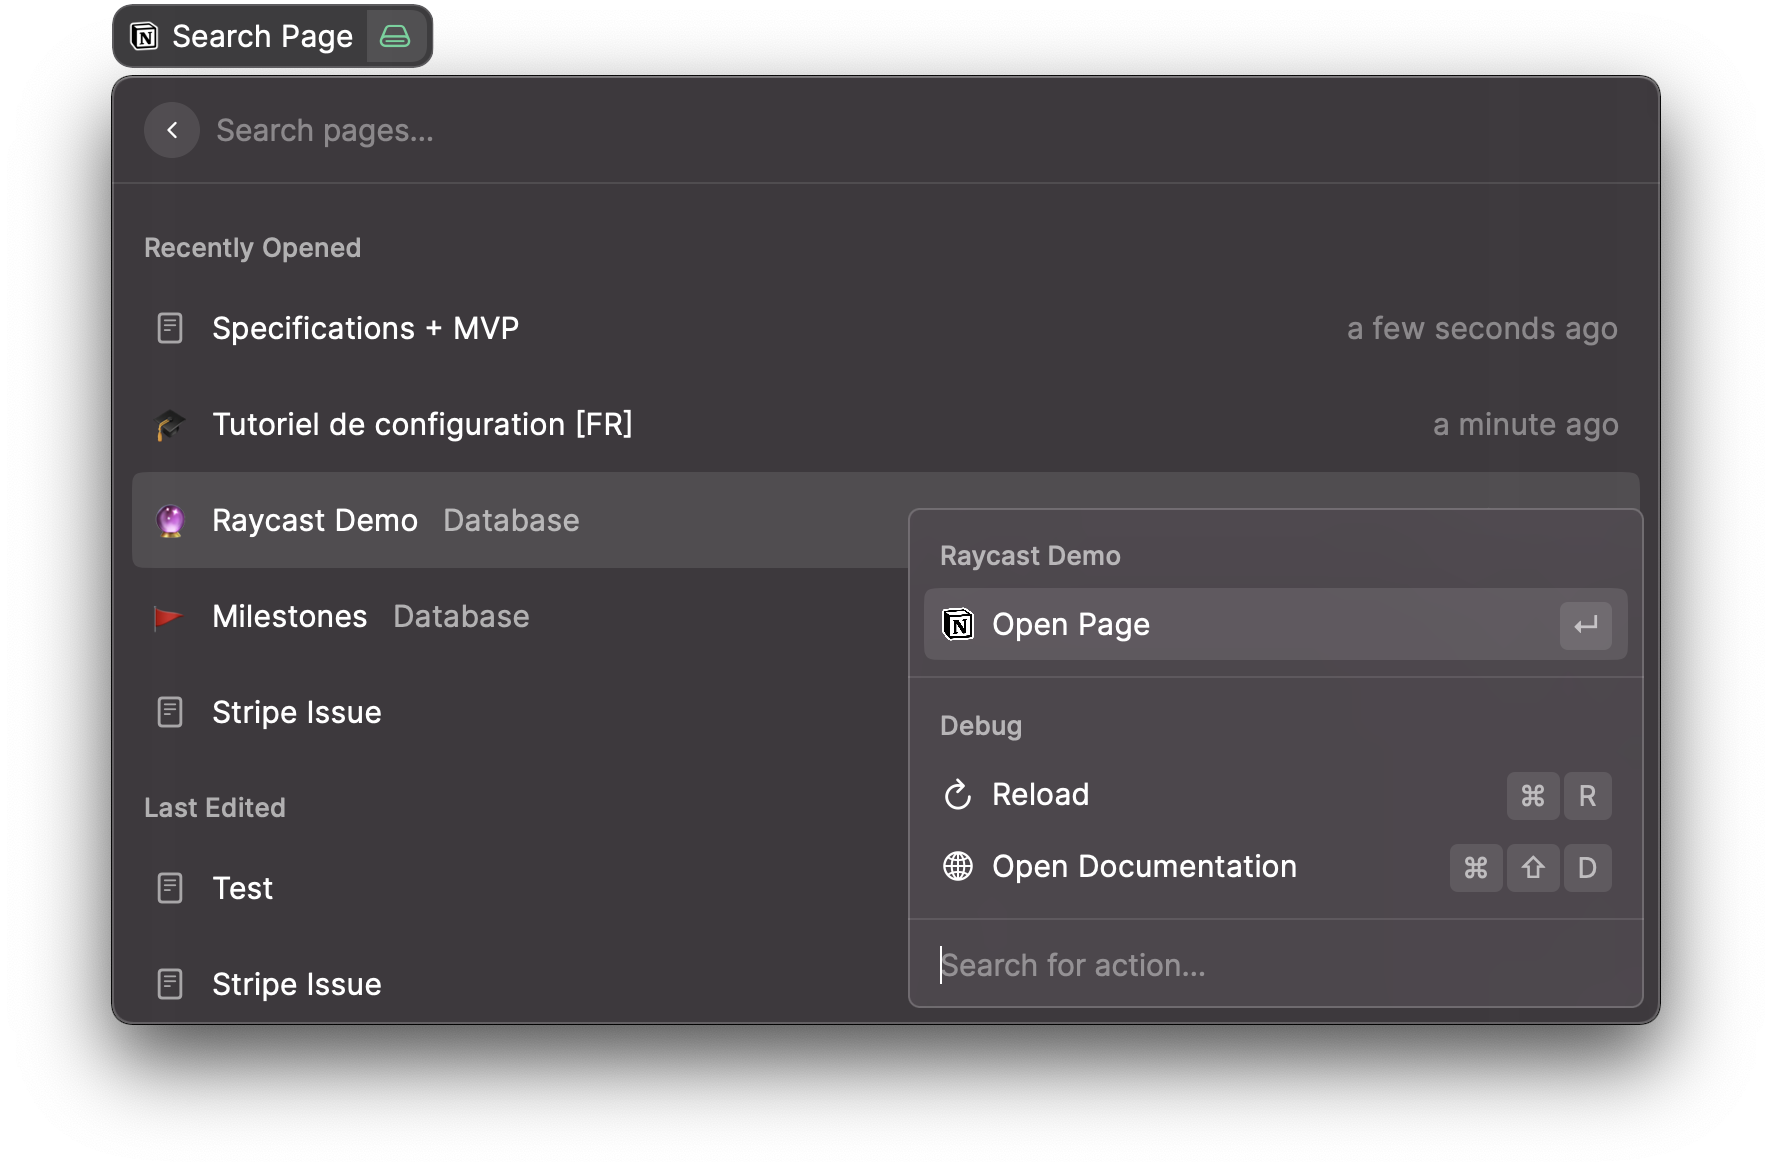Click the page icon beside Test
Image resolution: width=1772 pixels, height=1172 pixels.
tap(170, 888)
